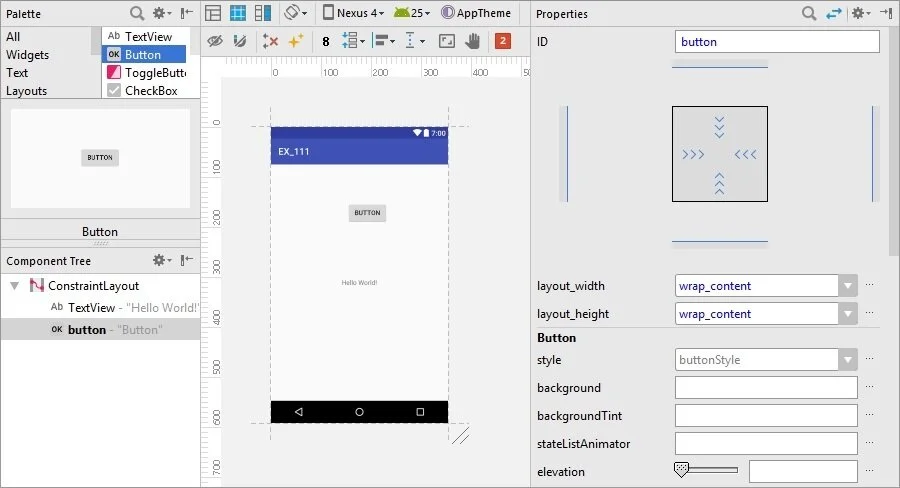This screenshot has width=900, height=488.
Task: Open the Nexus 4 device dropdown
Action: [354, 13]
